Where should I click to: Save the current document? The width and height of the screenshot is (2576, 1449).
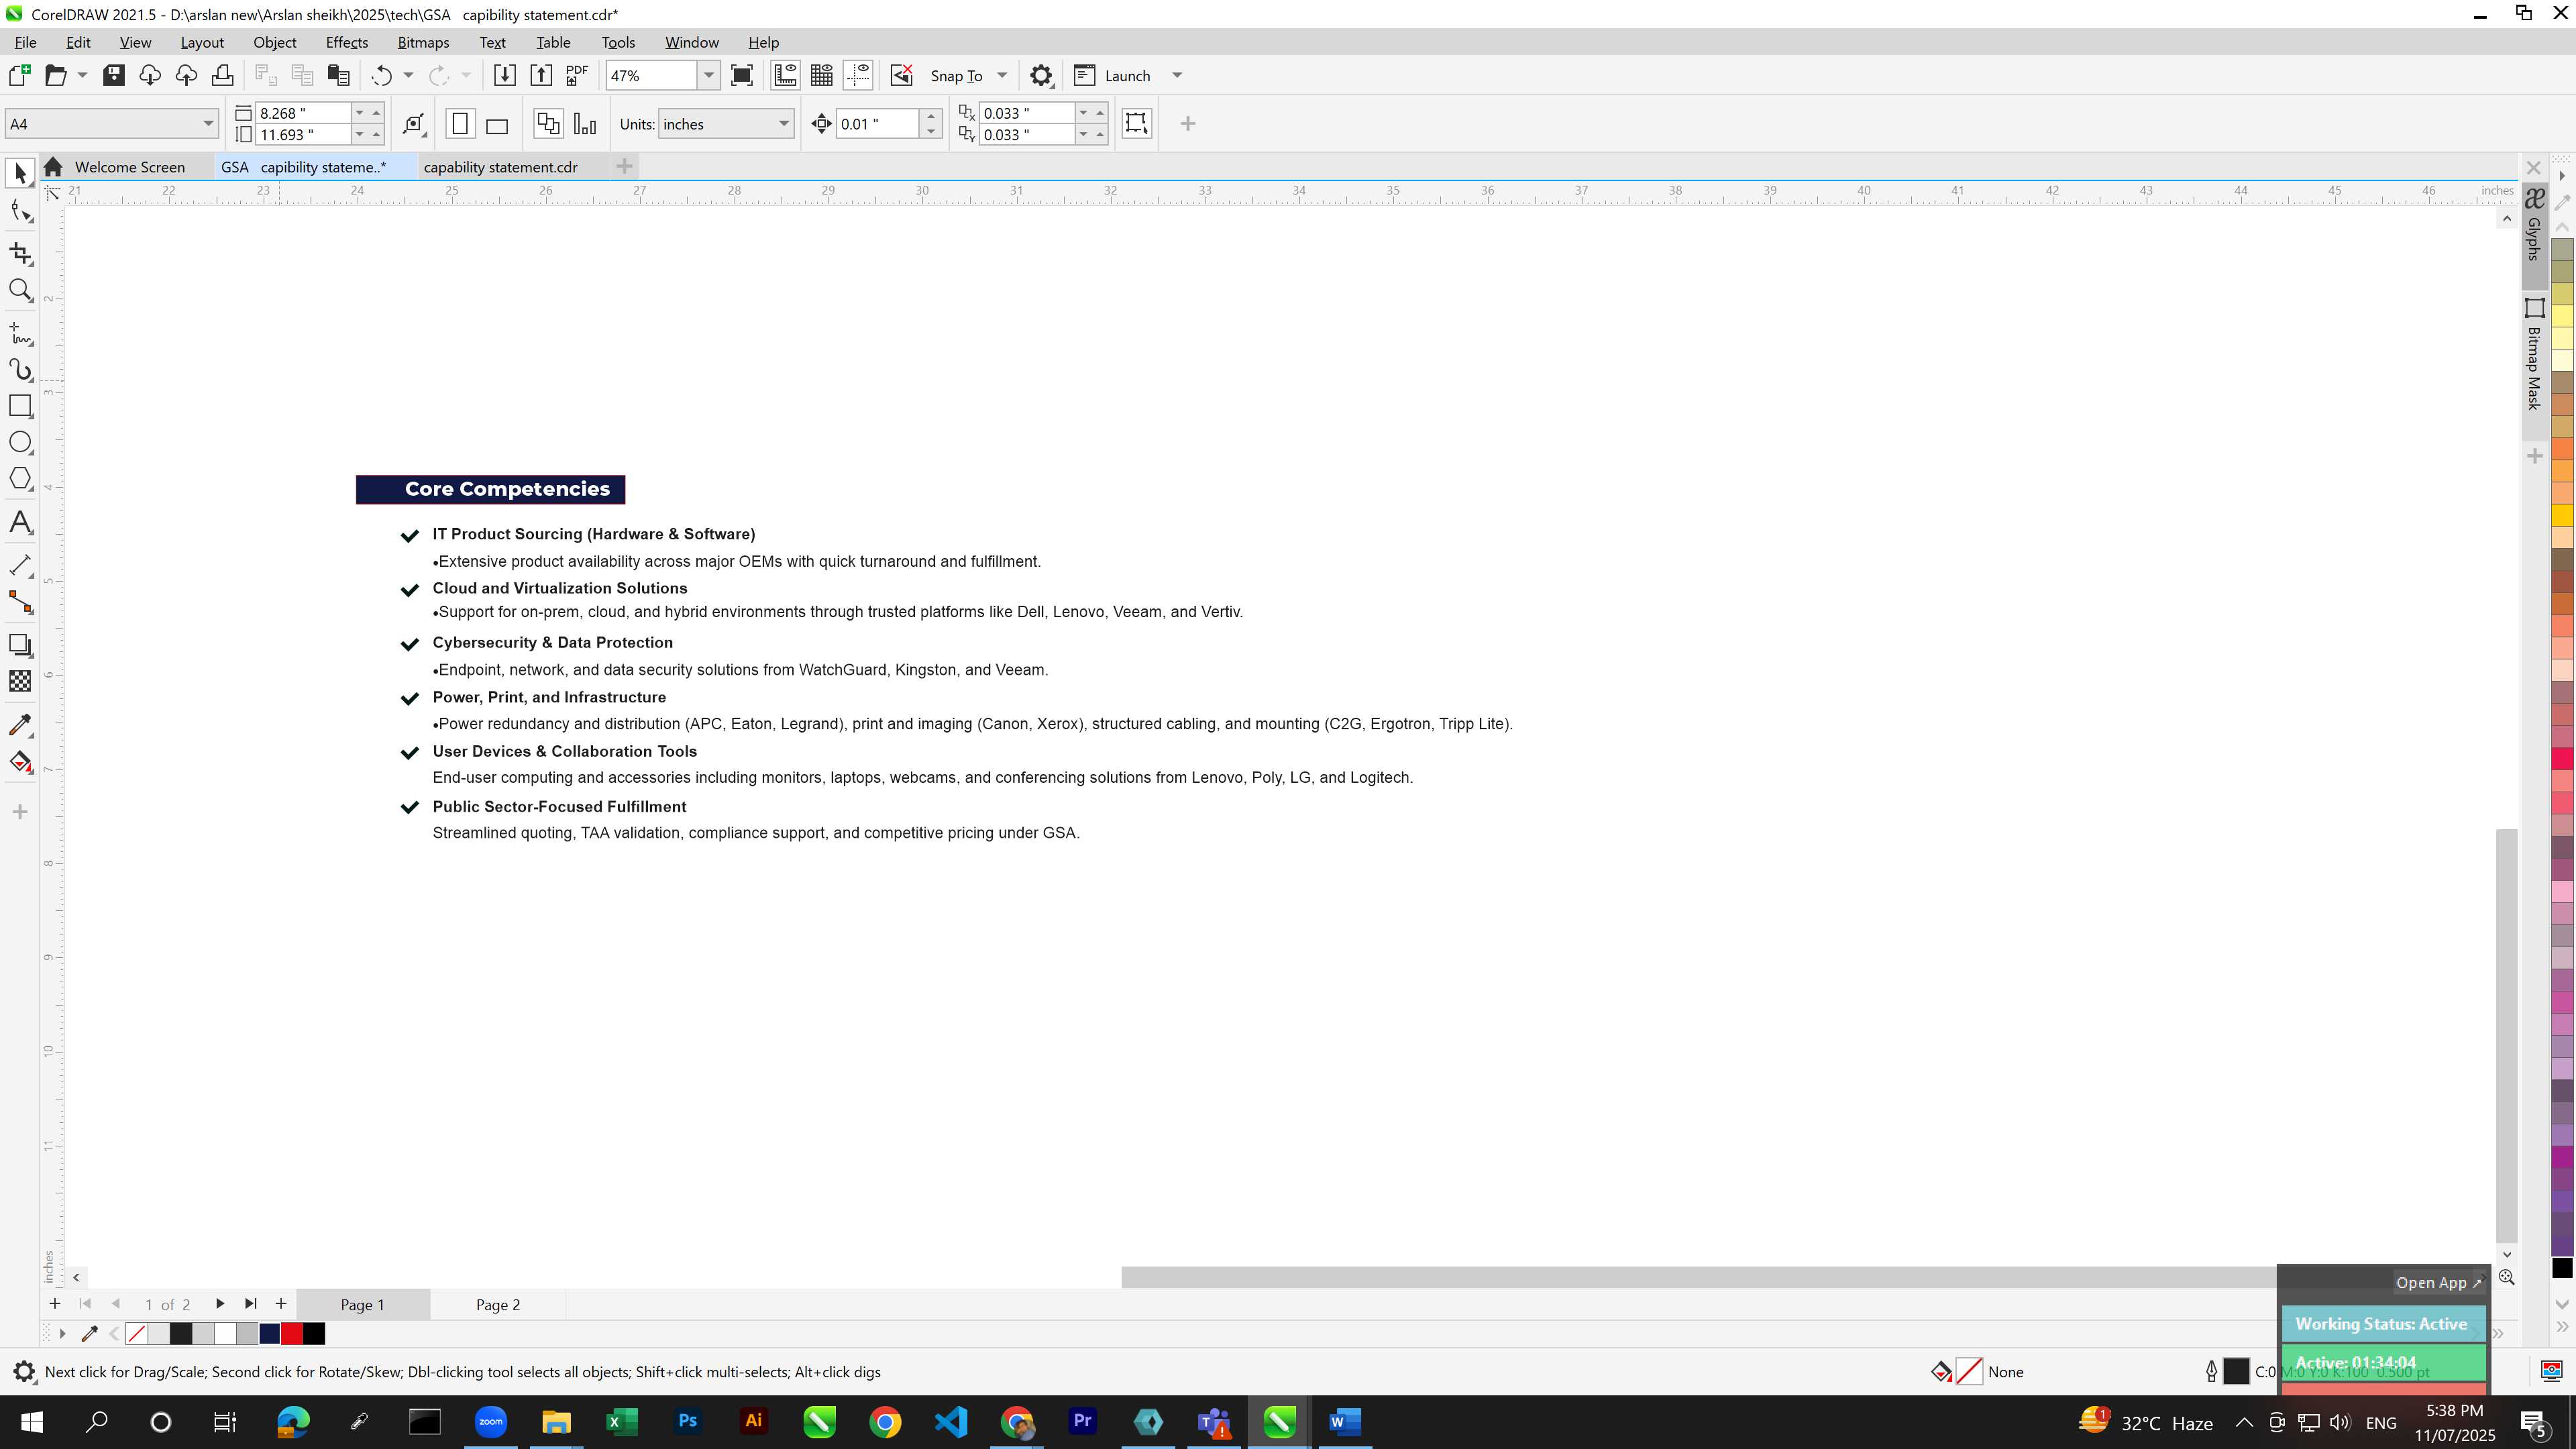point(114,75)
